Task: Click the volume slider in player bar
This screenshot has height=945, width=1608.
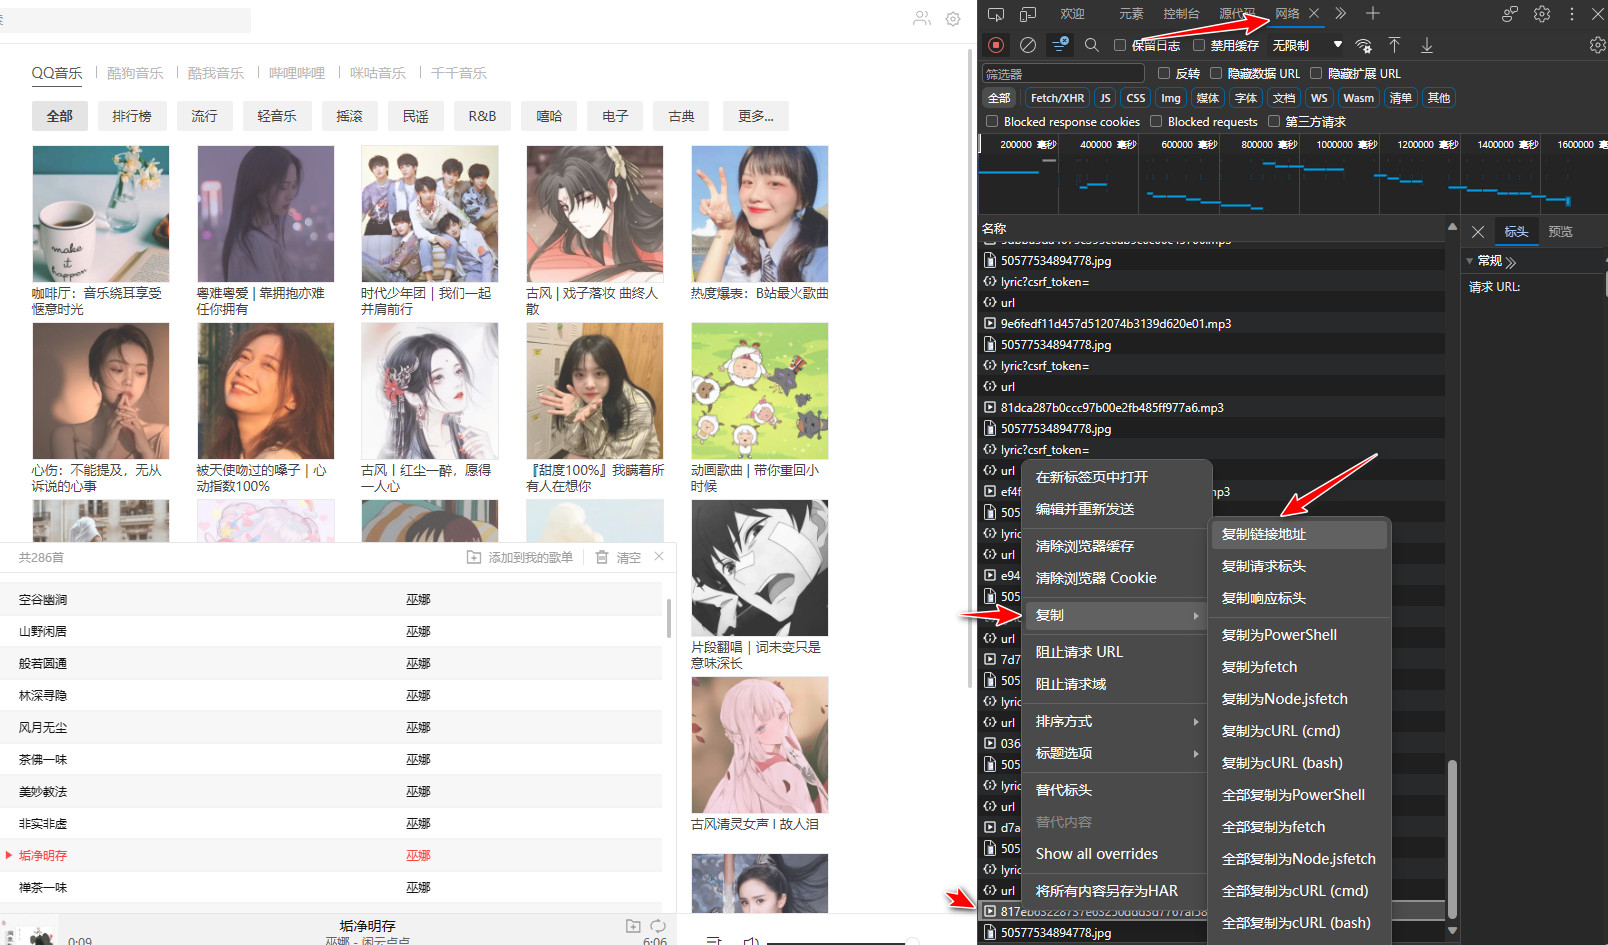Action: (842, 942)
